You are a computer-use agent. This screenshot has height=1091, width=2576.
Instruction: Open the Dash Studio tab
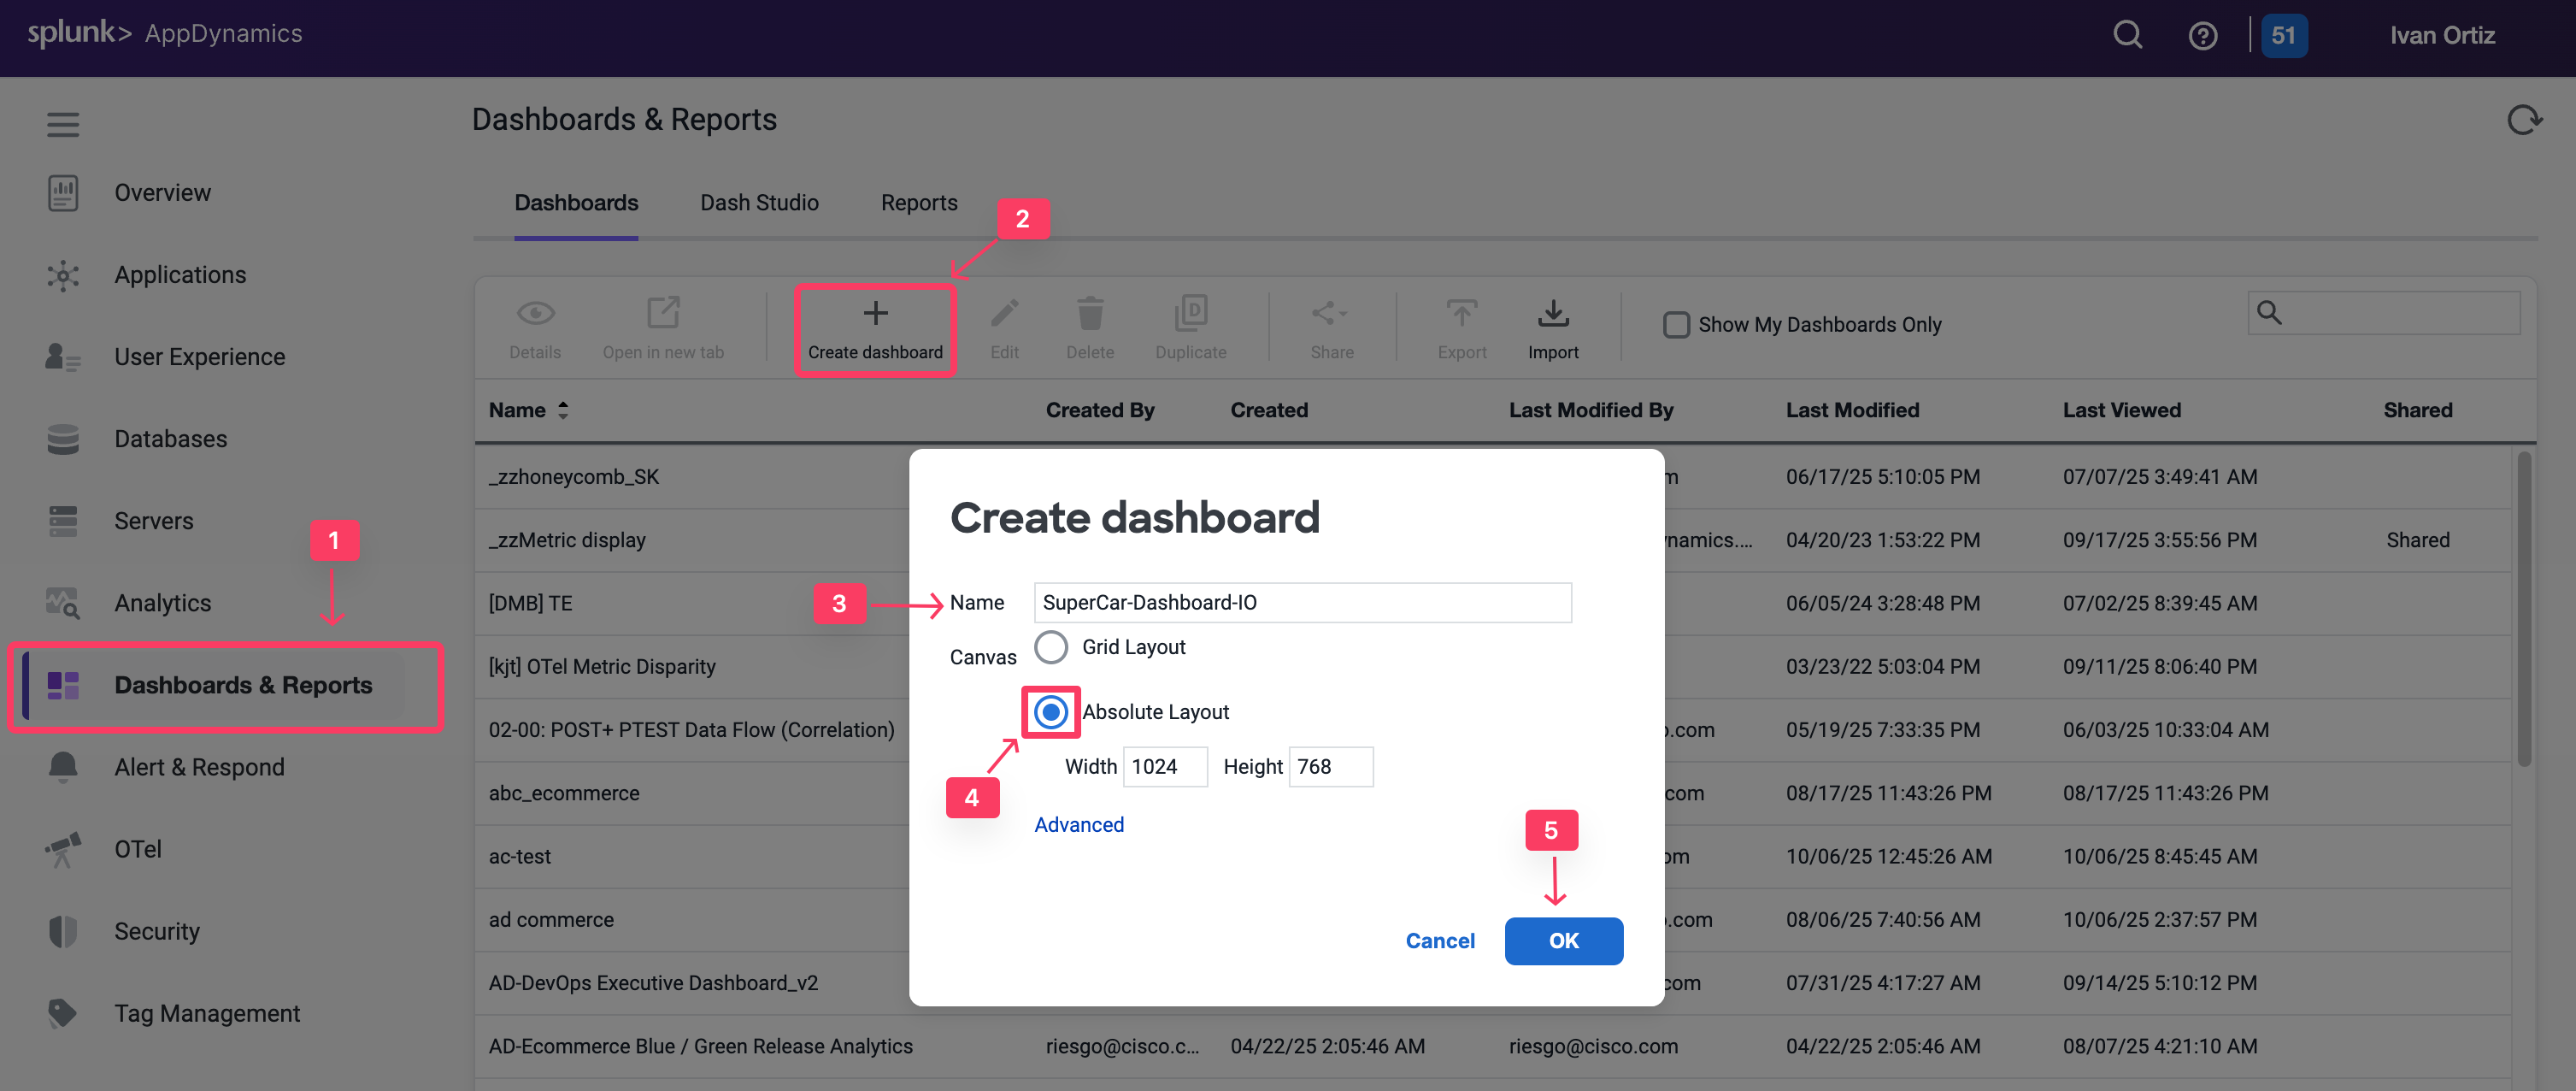pos(759,202)
